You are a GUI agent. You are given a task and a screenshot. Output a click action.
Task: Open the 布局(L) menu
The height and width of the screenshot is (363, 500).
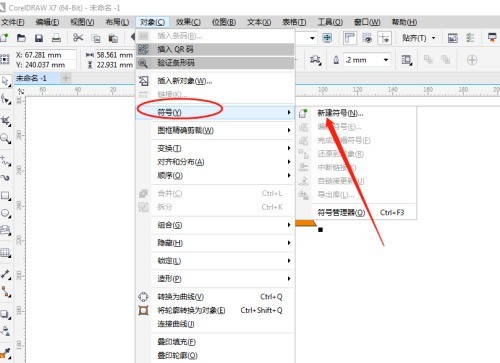117,22
